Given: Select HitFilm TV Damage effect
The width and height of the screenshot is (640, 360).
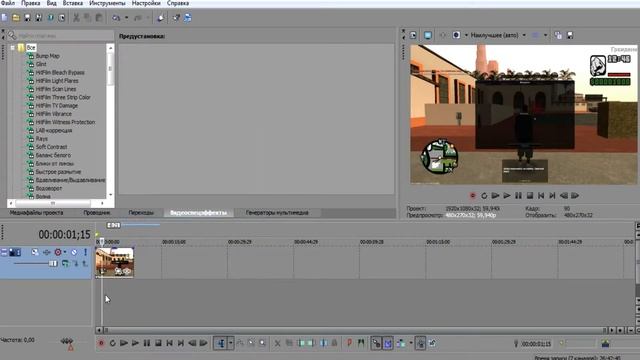Looking at the screenshot, I should pyautogui.click(x=57, y=106).
